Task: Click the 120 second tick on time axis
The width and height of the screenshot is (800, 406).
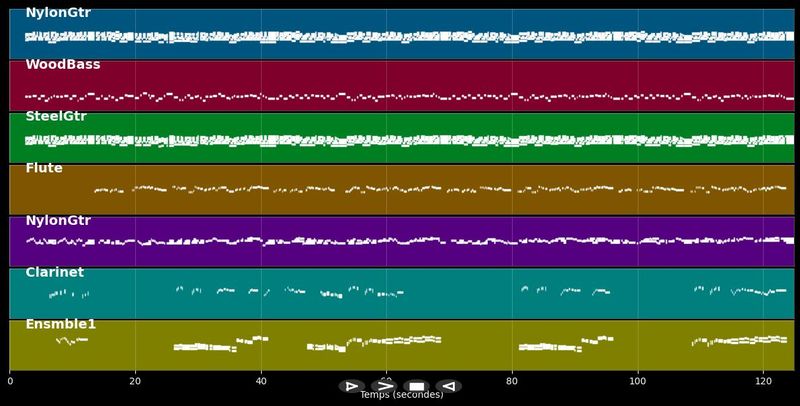Action: pos(763,380)
